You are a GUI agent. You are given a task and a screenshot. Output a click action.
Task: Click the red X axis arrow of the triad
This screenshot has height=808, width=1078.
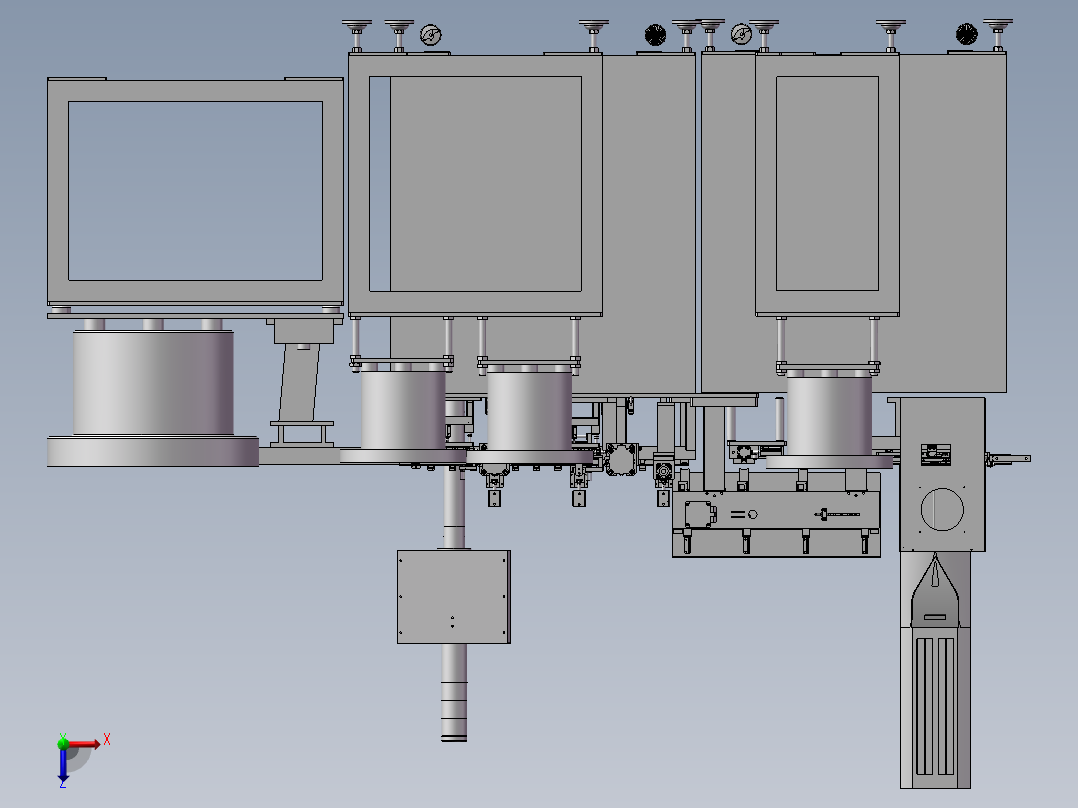[x=85, y=744]
